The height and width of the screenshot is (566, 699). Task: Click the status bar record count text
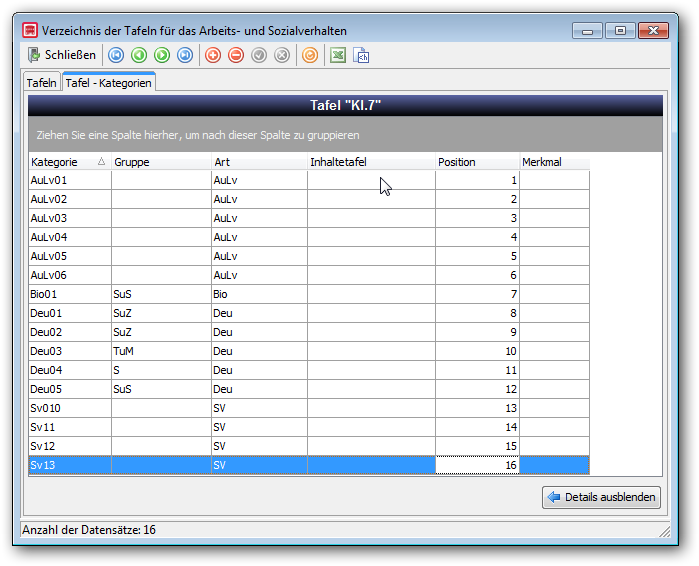tap(89, 530)
